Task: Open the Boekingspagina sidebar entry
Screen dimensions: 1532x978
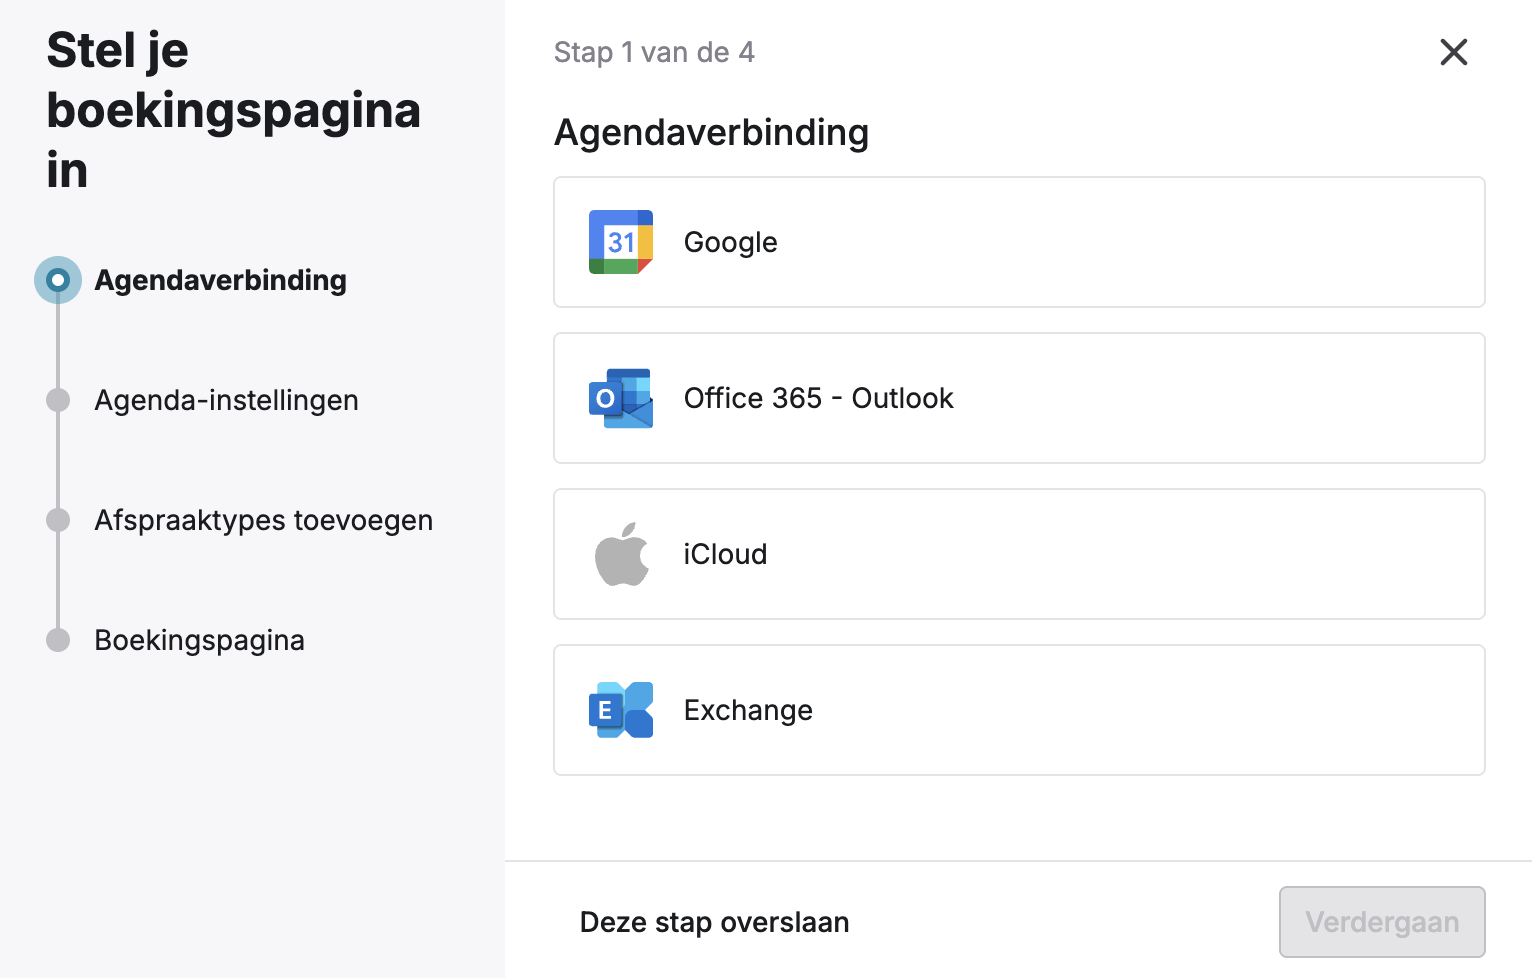Action: click(x=199, y=640)
